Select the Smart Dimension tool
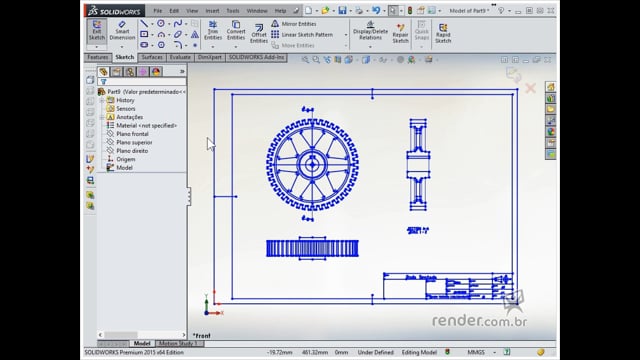The width and height of the screenshot is (640, 360). click(122, 31)
